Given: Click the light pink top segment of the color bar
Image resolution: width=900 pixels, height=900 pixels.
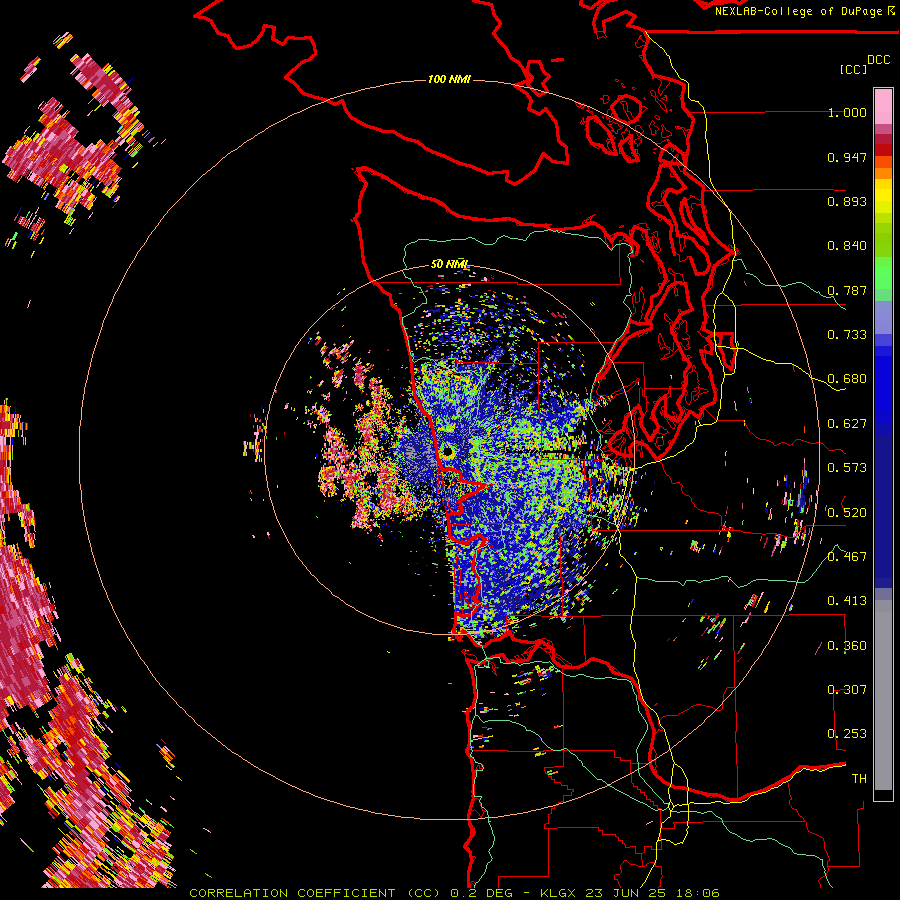Looking at the screenshot, I should 883,106.
